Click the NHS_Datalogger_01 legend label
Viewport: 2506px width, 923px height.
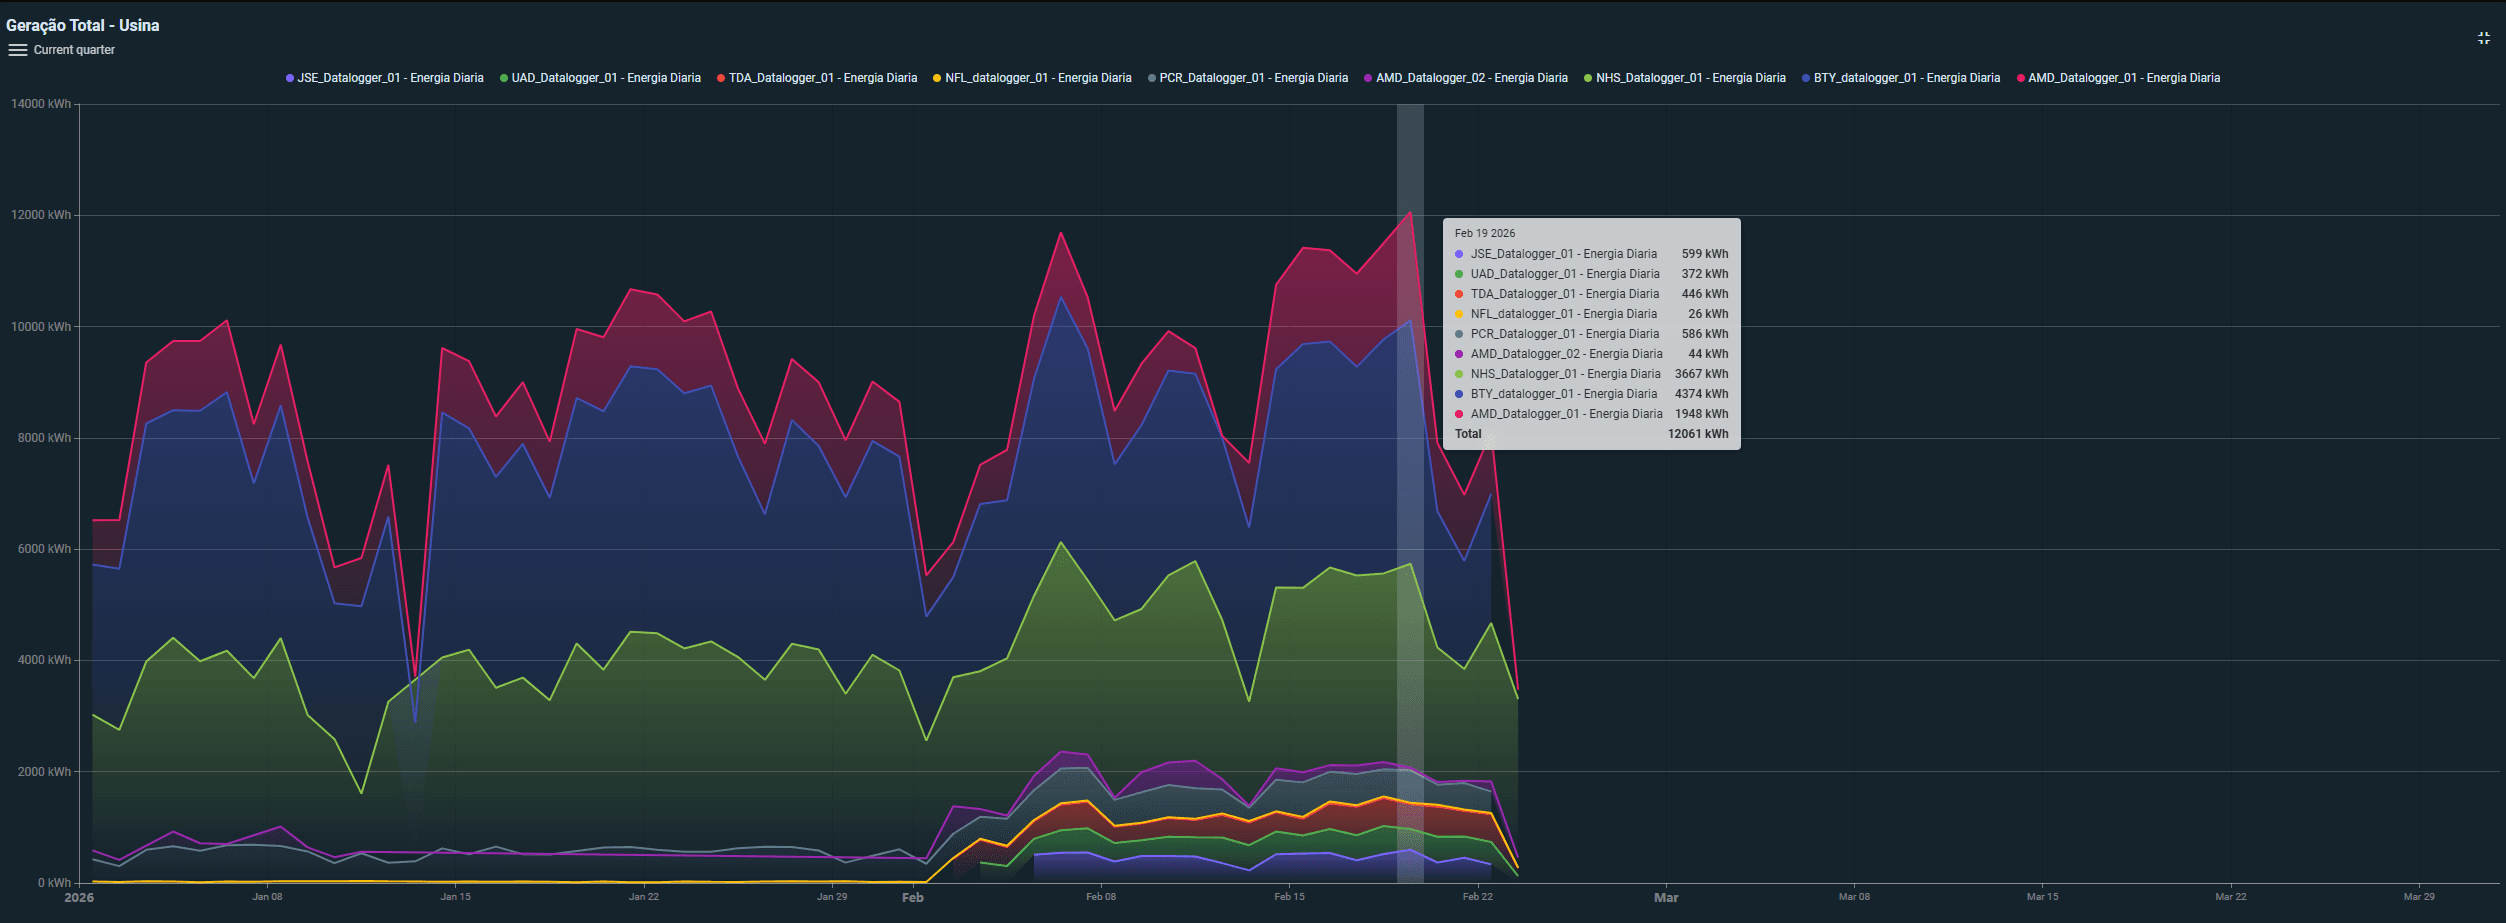[x=1690, y=78]
